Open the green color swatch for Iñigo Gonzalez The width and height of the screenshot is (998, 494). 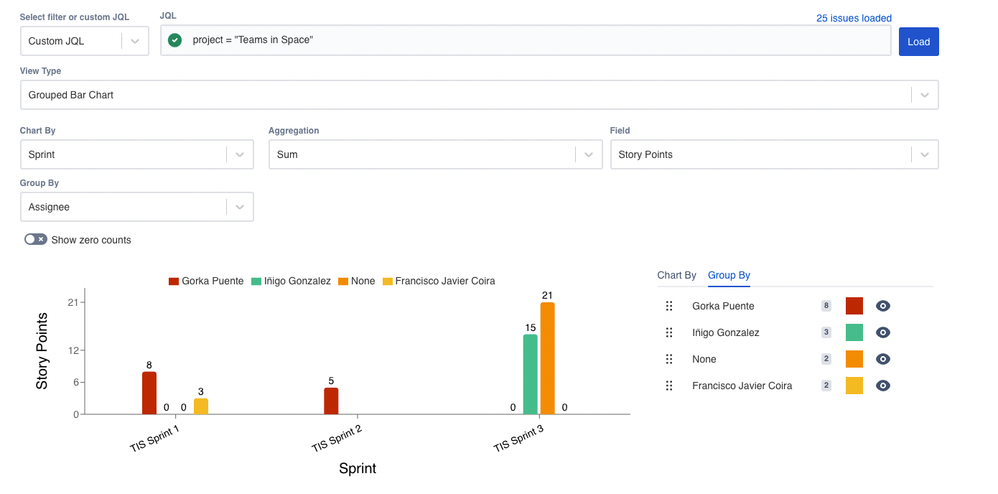tap(854, 332)
